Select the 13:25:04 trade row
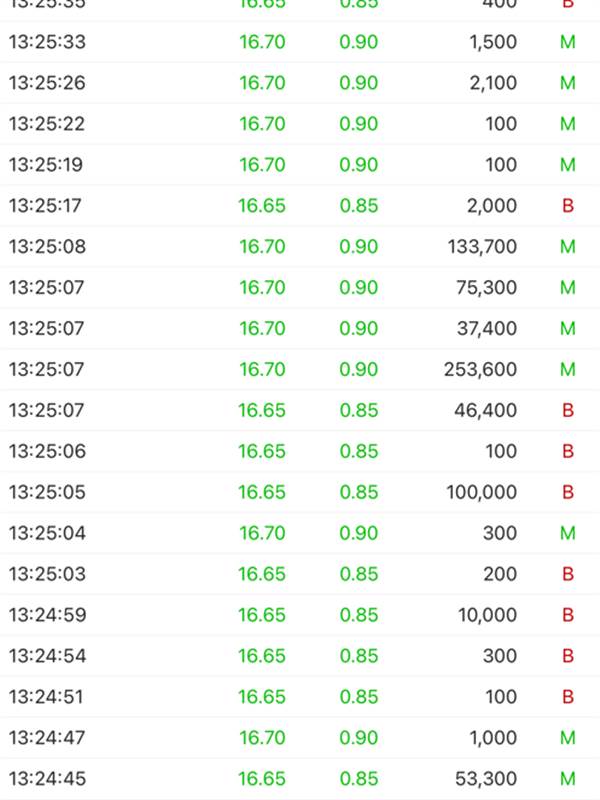The image size is (600, 800). (300, 533)
